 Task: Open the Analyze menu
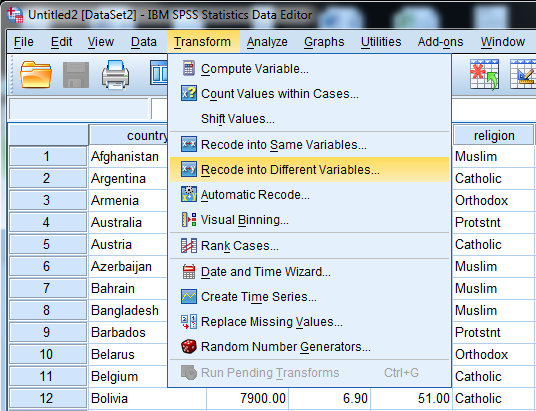267,42
